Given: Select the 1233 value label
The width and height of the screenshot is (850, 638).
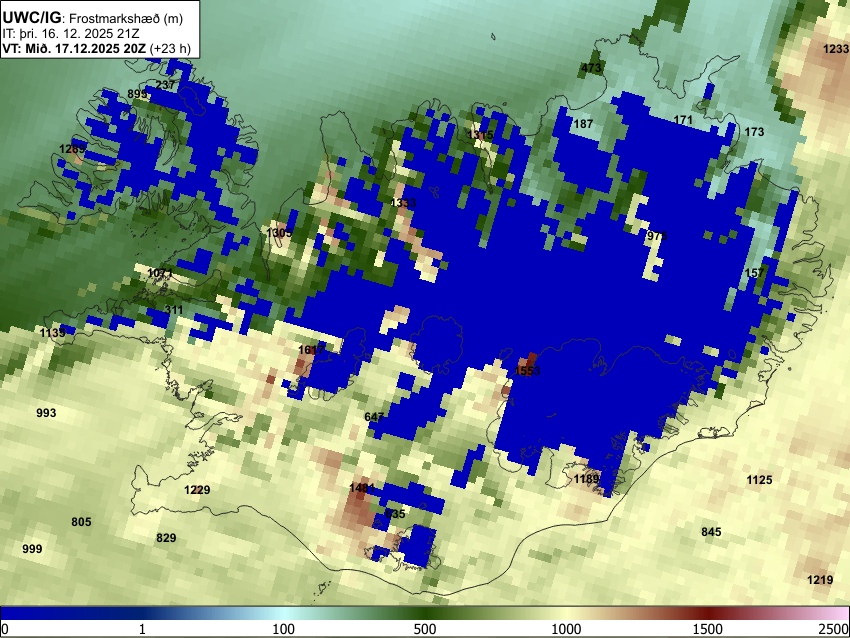Looking at the screenshot, I should point(836,49).
